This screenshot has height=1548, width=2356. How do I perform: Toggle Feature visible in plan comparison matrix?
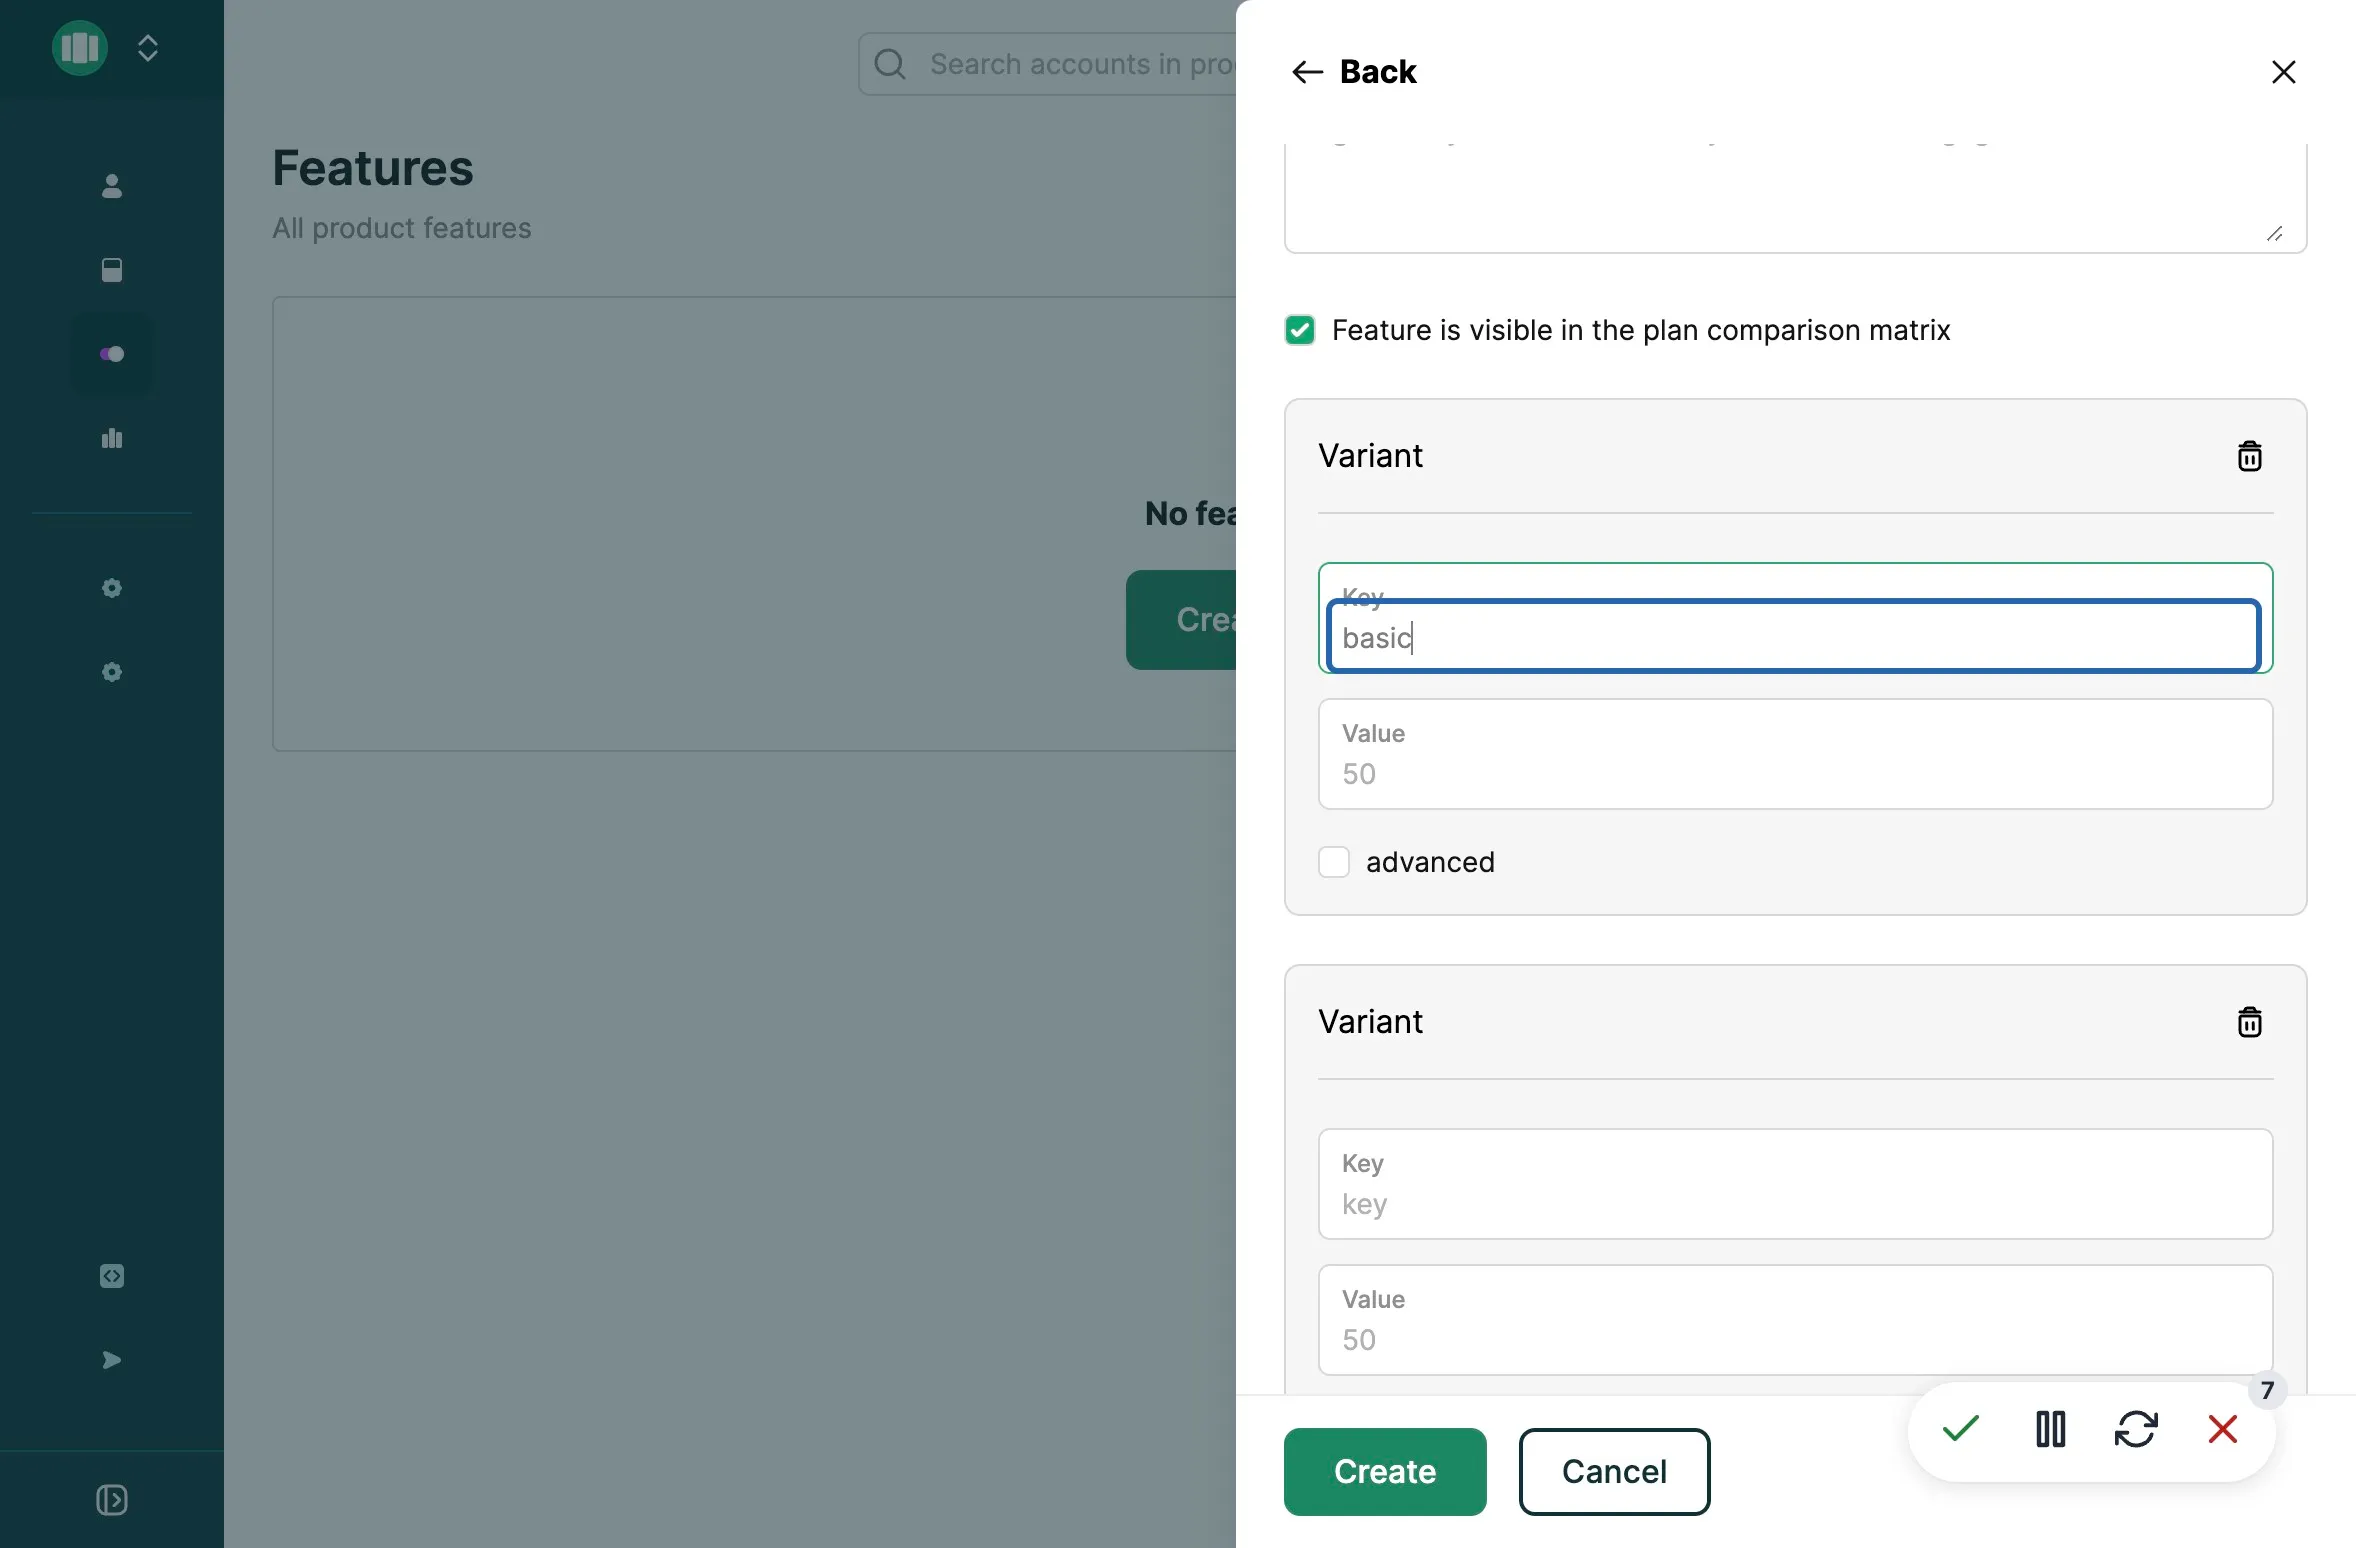pos(1299,328)
